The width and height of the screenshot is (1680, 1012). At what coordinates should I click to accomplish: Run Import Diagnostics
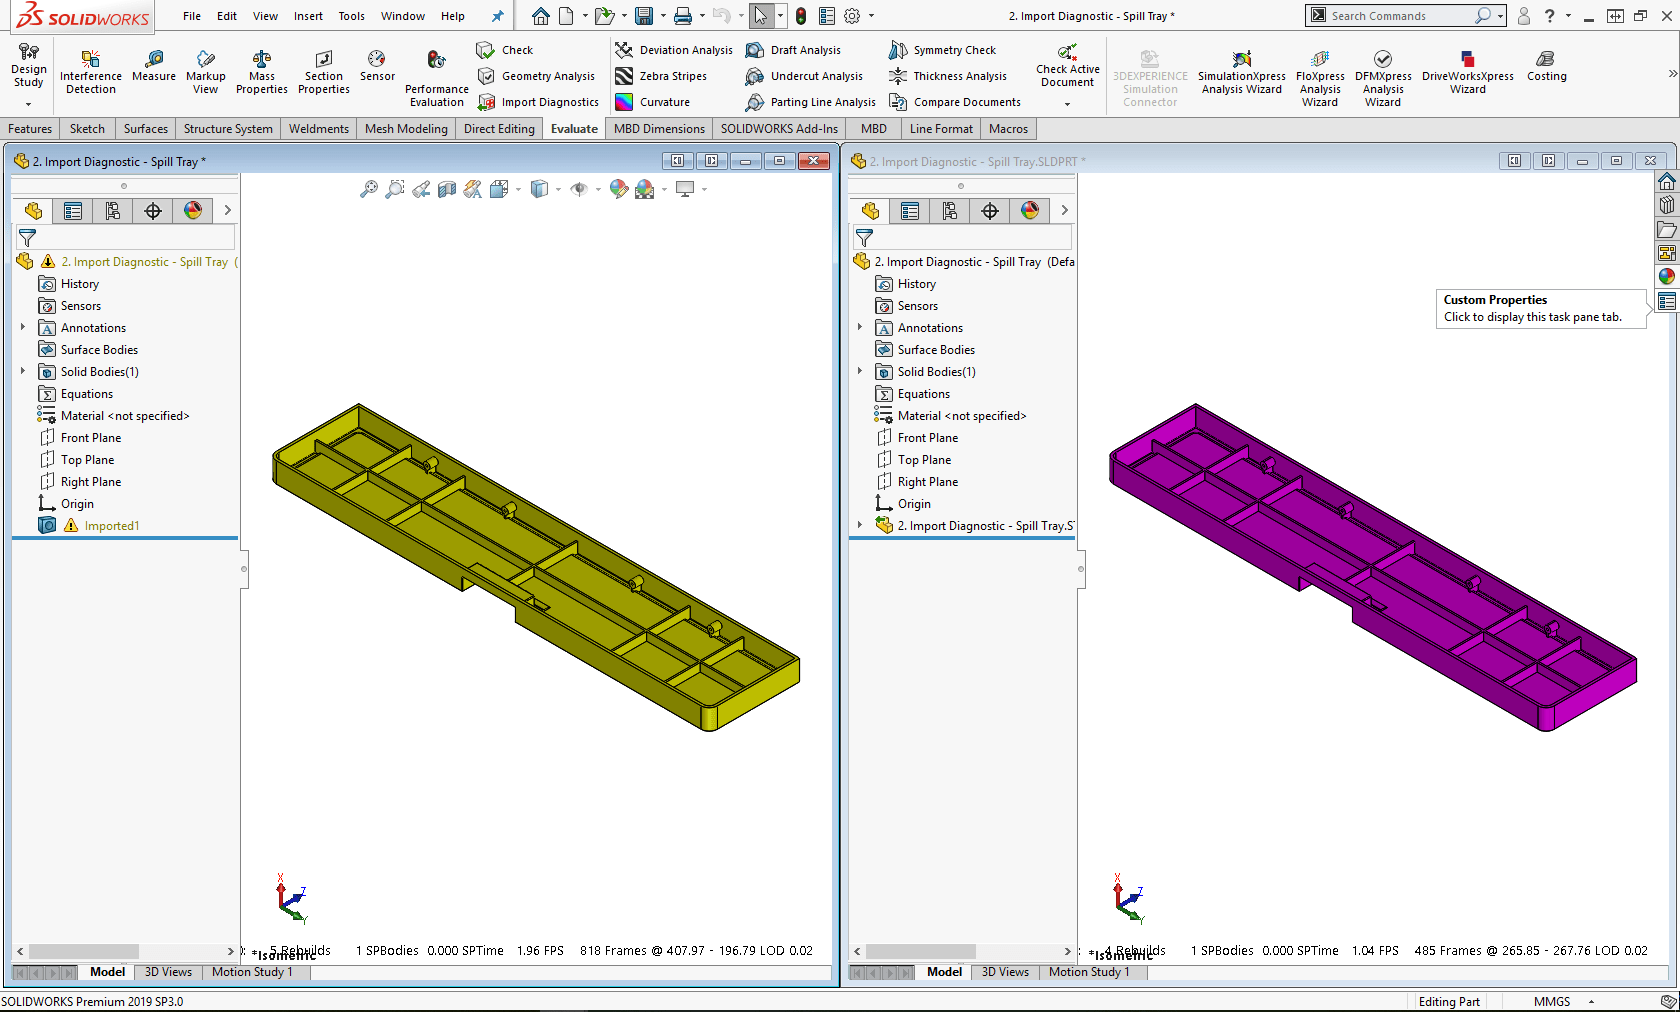click(x=538, y=102)
